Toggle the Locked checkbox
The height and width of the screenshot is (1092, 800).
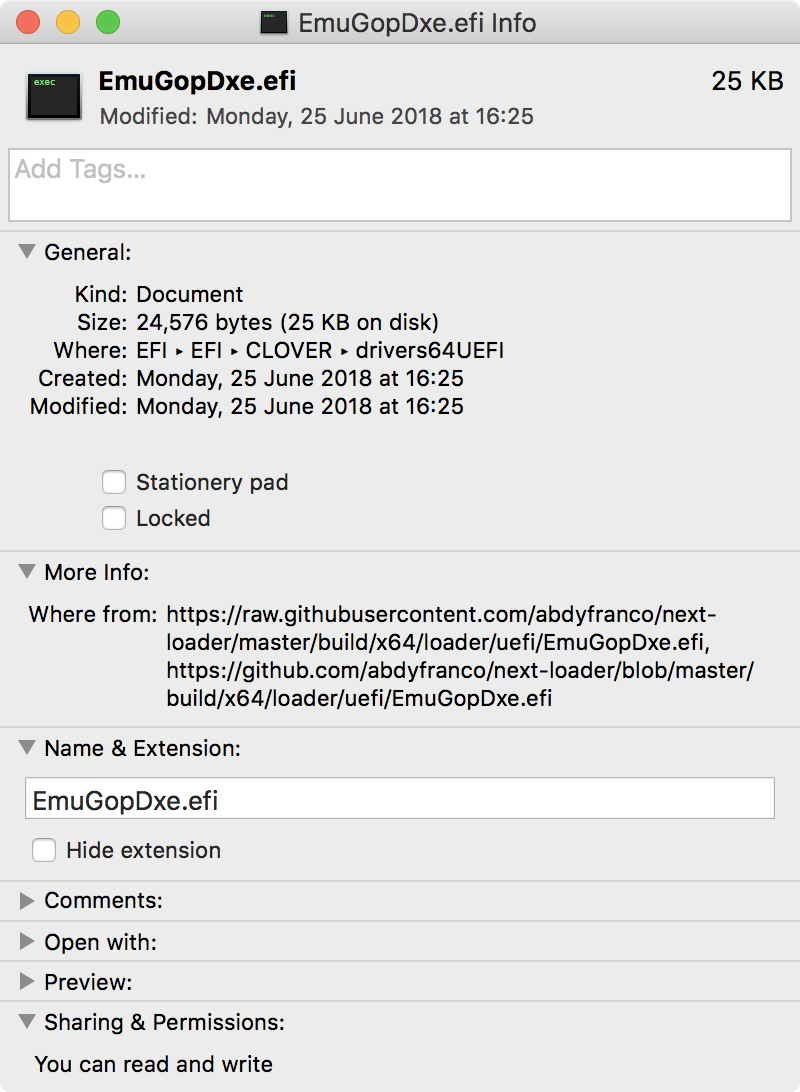pyautogui.click(x=114, y=519)
